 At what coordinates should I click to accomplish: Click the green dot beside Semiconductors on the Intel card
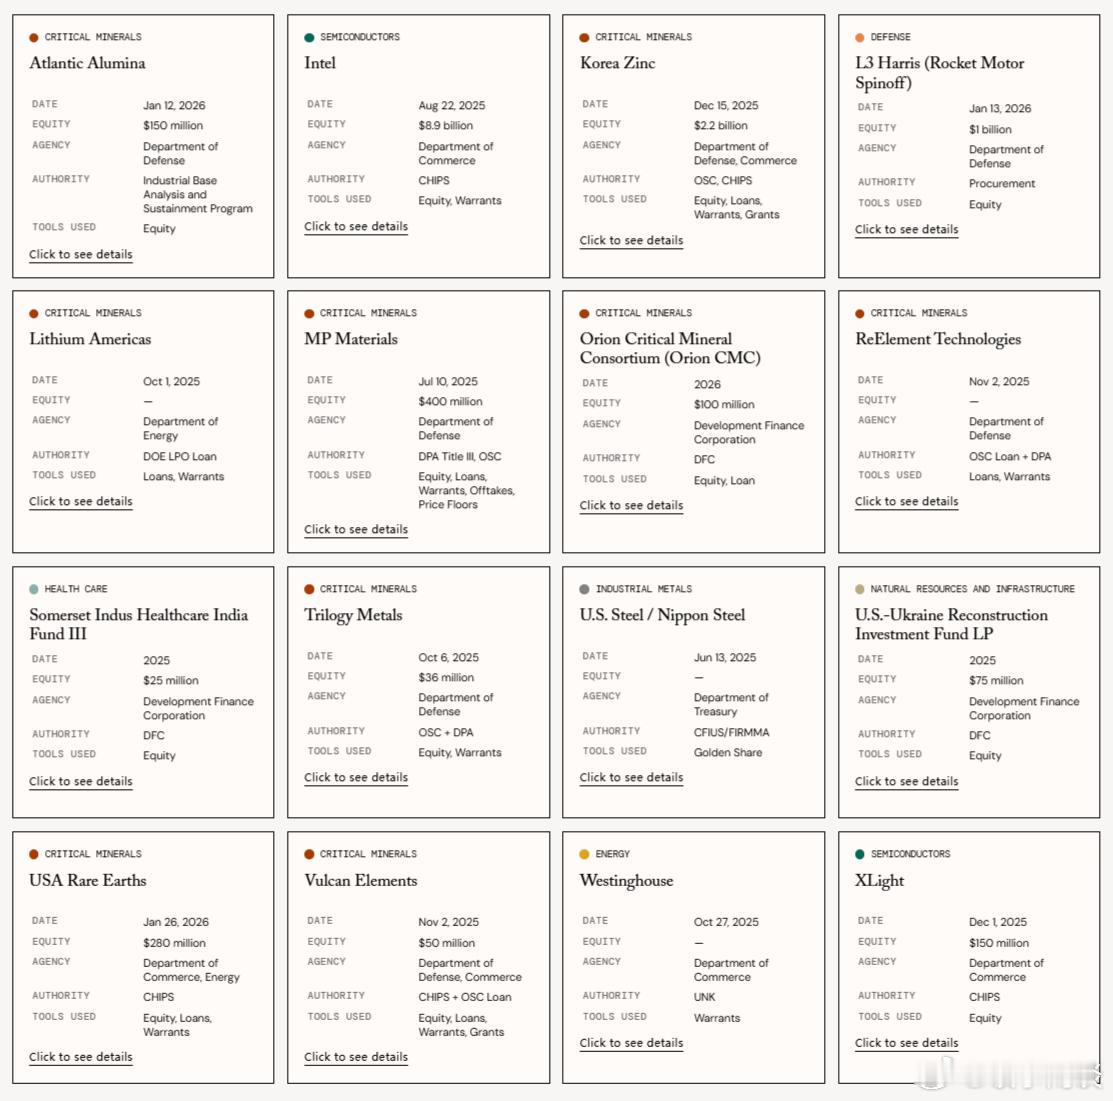pyautogui.click(x=309, y=38)
